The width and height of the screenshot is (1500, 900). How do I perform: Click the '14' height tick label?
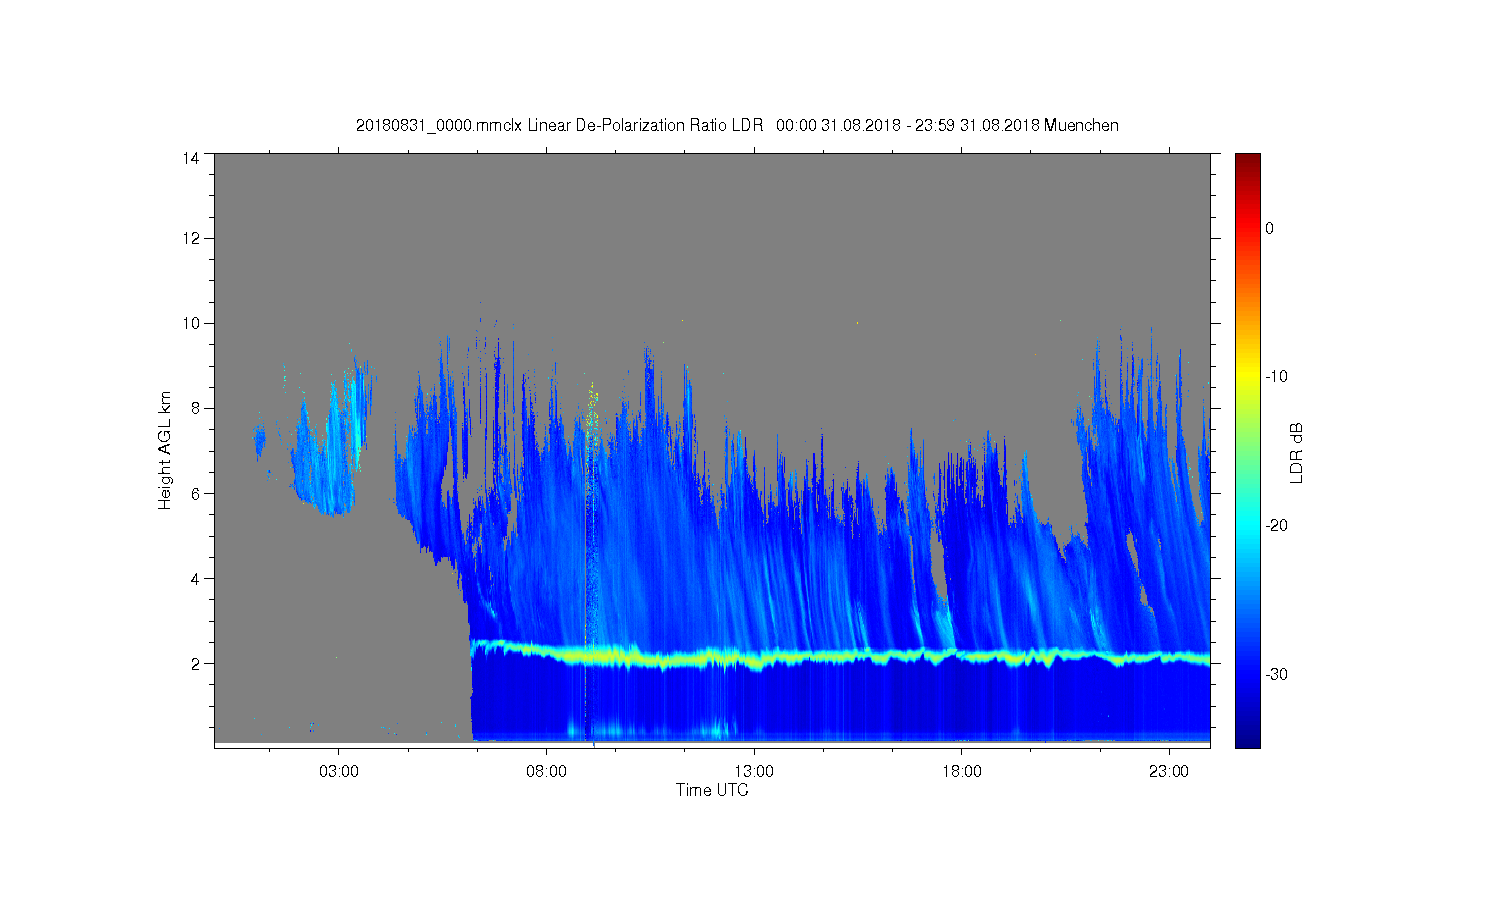pyautogui.click(x=191, y=158)
